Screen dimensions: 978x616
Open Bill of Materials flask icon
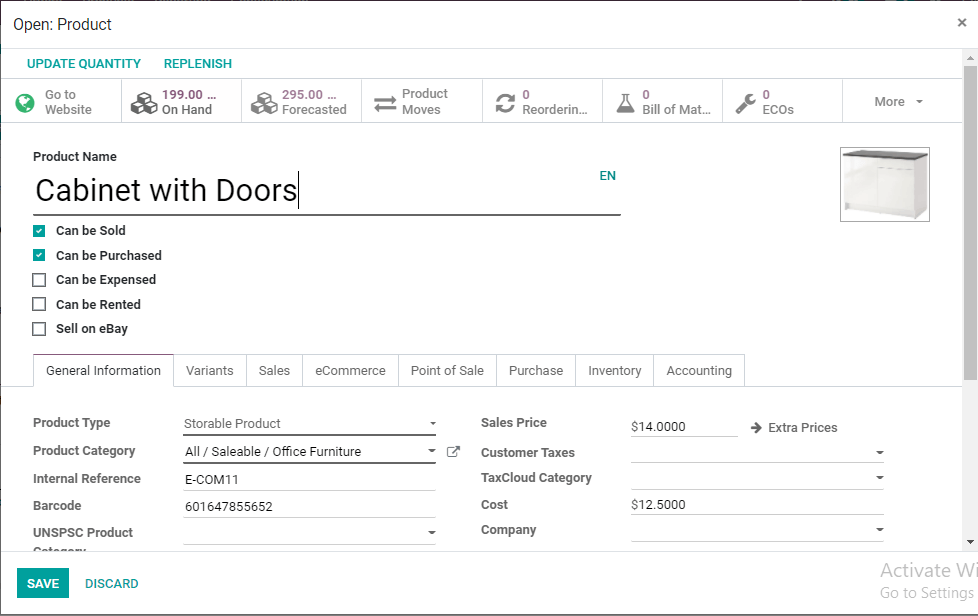coord(625,103)
